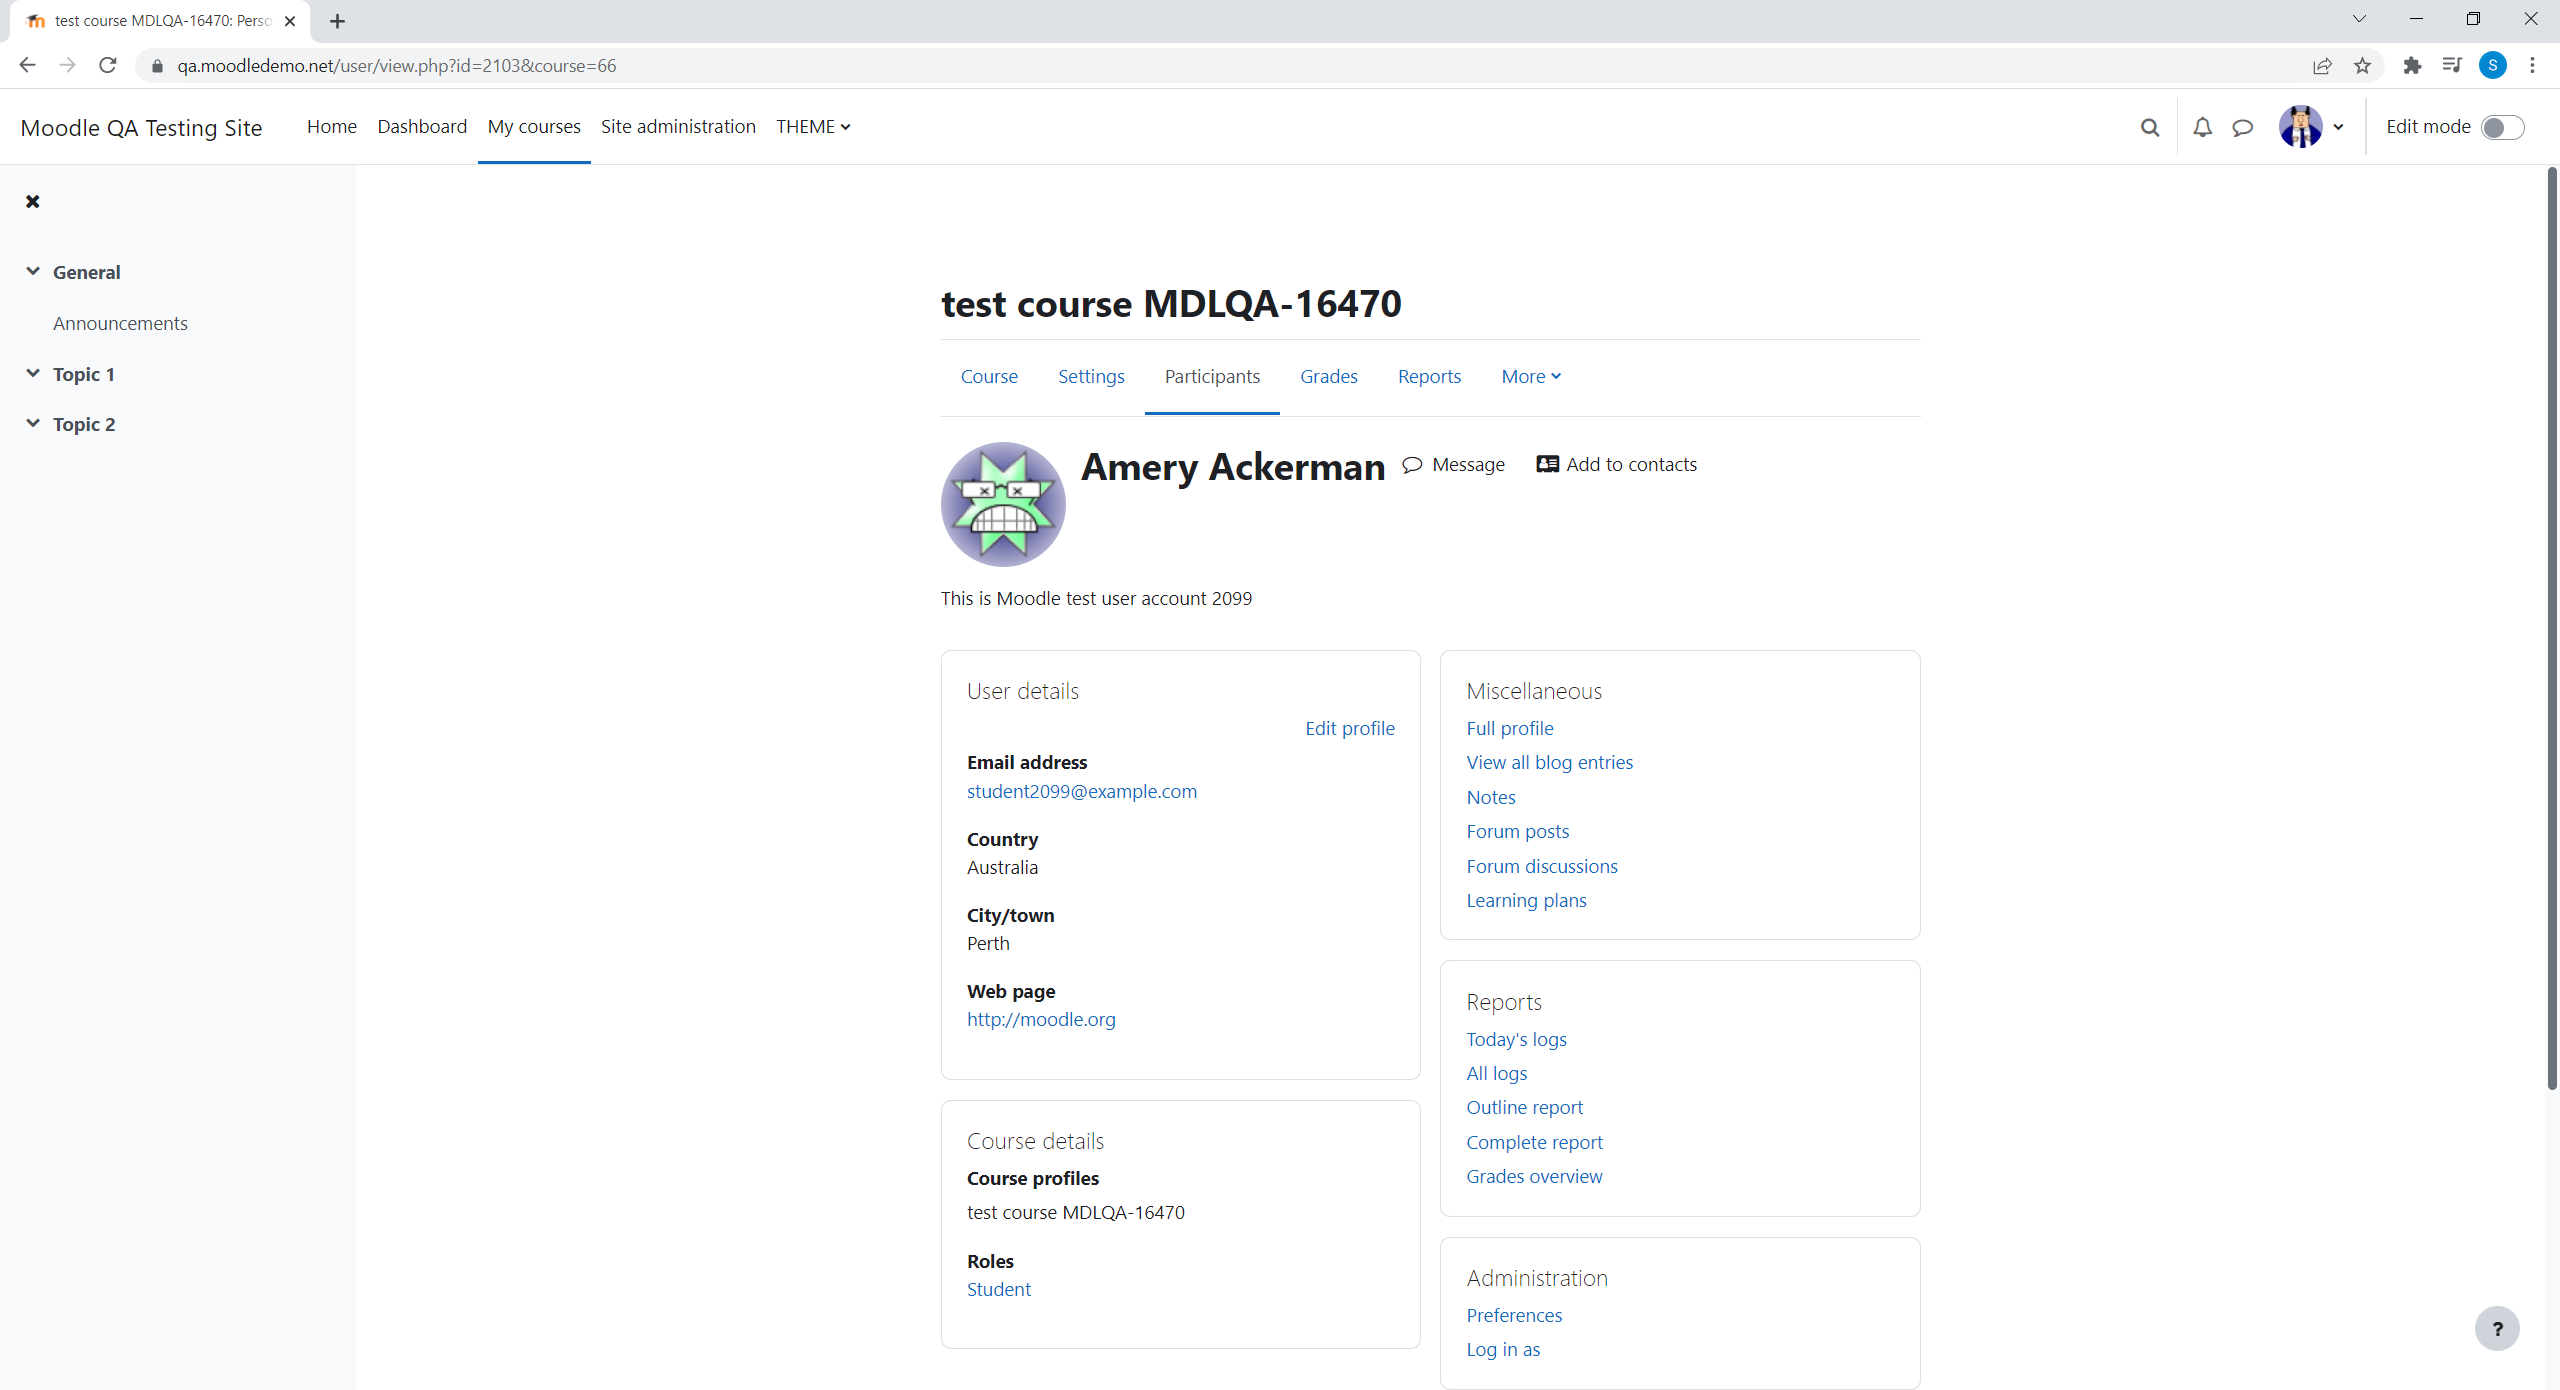Open Site administration

(678, 127)
